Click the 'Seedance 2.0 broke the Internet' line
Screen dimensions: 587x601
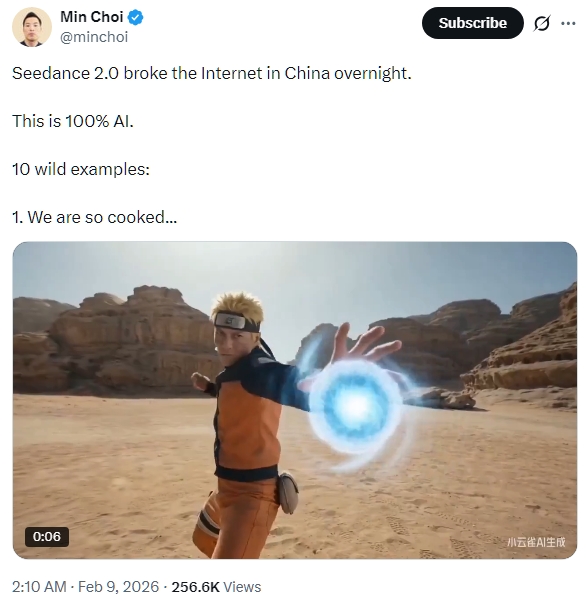tap(212, 73)
